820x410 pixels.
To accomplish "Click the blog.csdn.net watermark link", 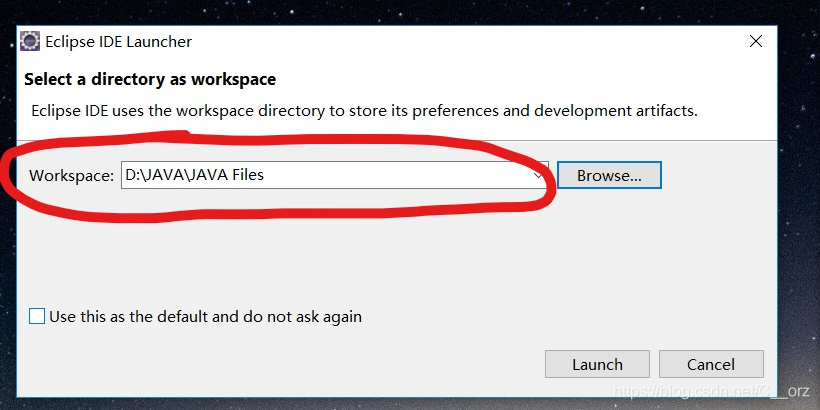I will pos(712,391).
